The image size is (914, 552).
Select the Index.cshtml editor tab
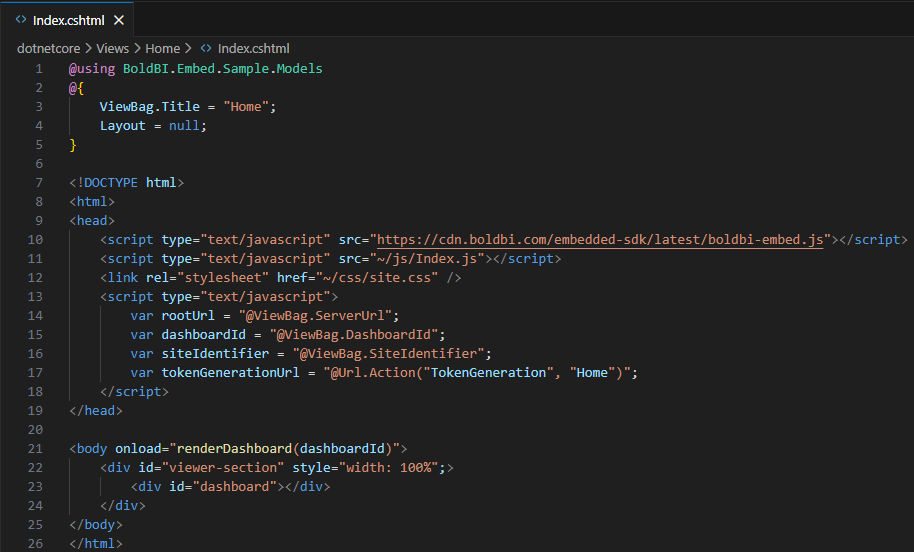click(68, 20)
